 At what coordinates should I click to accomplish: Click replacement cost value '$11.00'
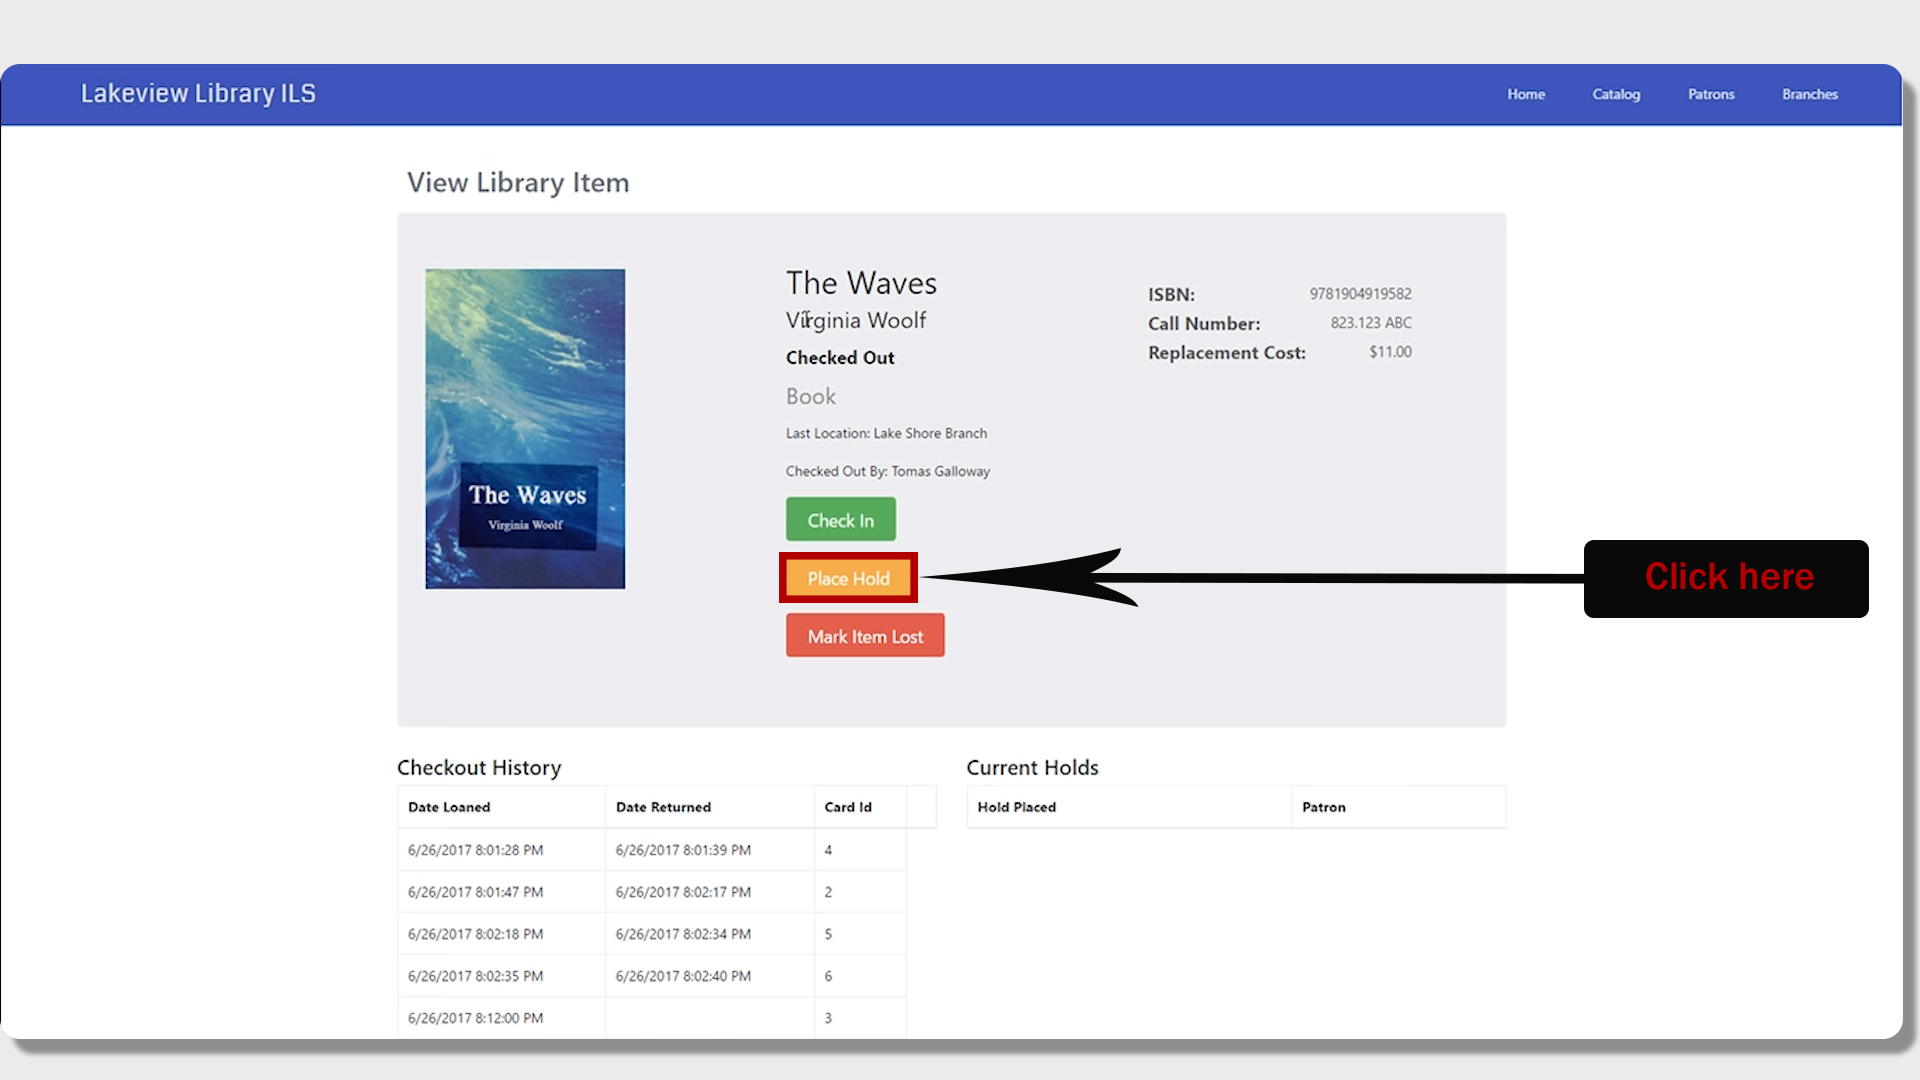point(1390,352)
